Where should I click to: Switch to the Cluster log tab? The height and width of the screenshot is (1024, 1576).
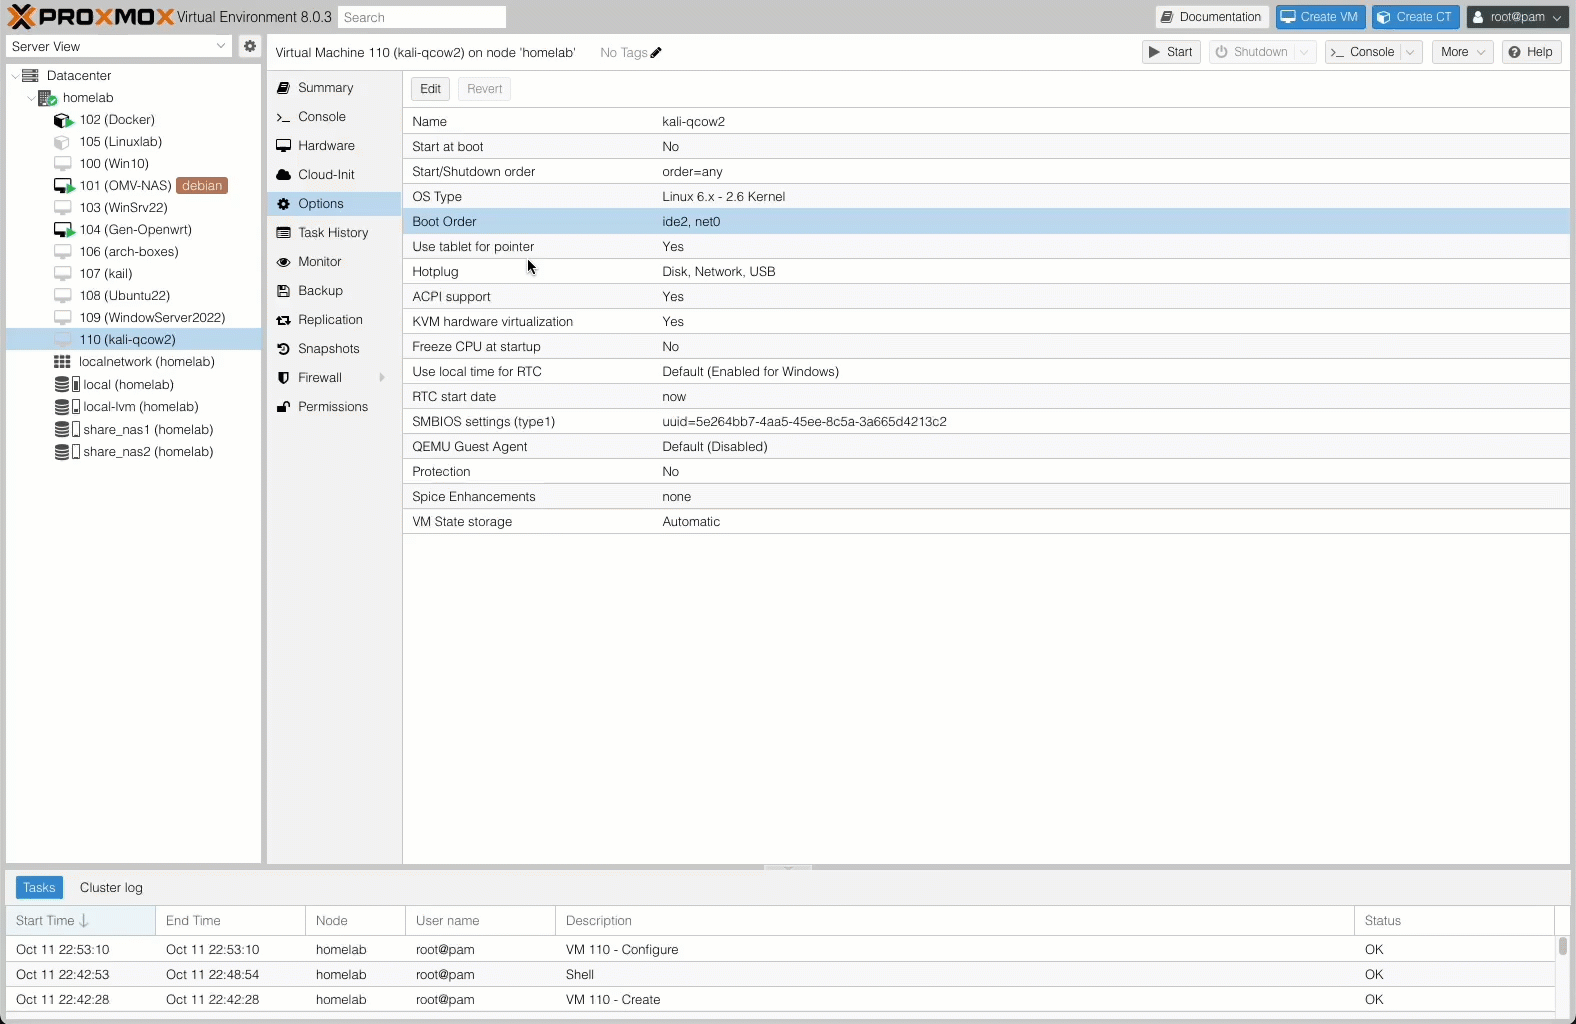pyautogui.click(x=111, y=888)
